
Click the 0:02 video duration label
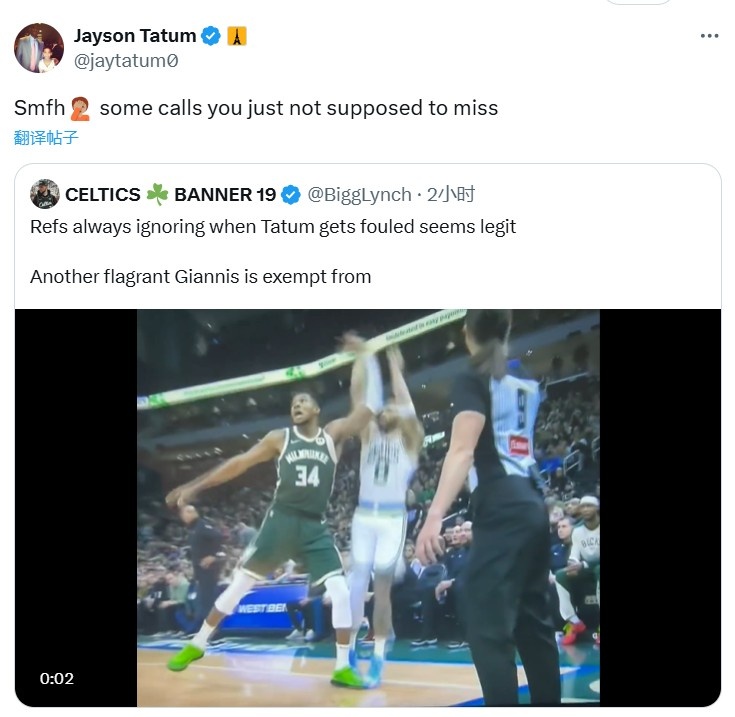(x=57, y=678)
